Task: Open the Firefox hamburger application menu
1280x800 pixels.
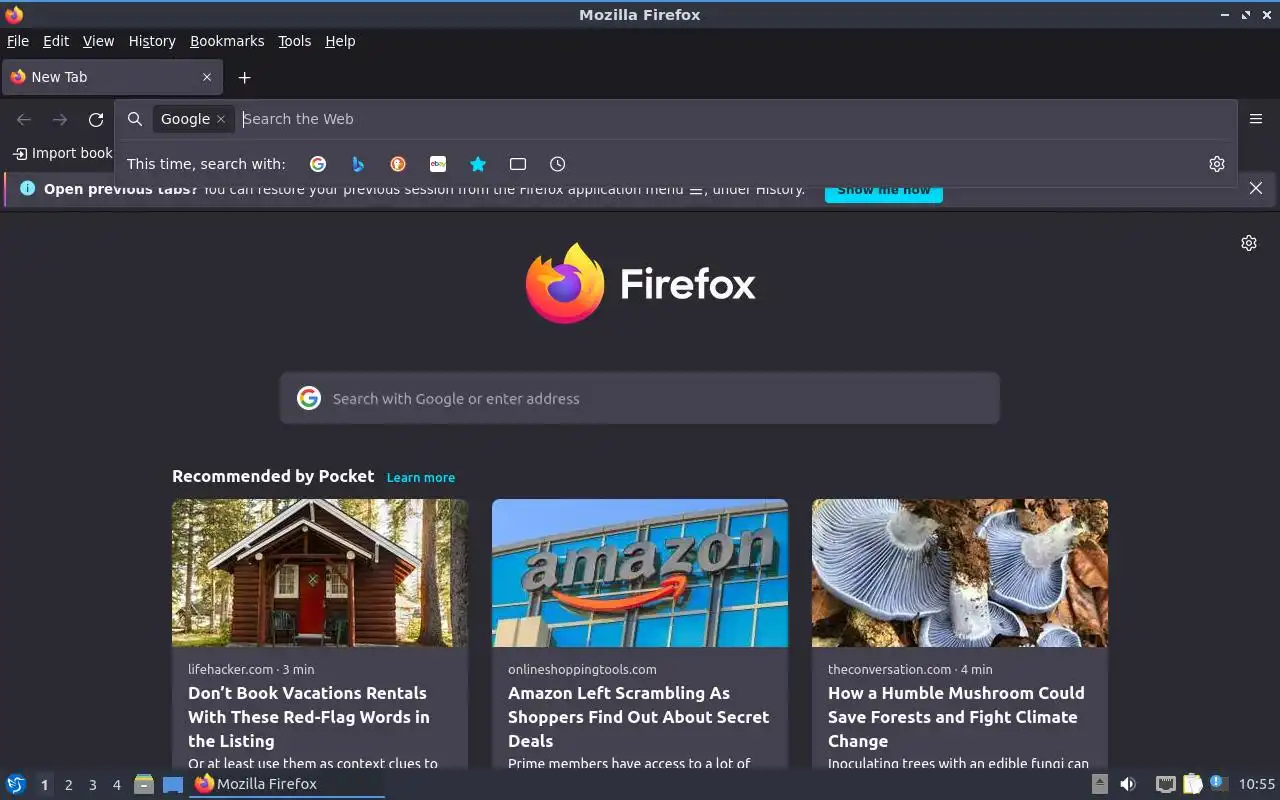Action: pyautogui.click(x=1256, y=119)
